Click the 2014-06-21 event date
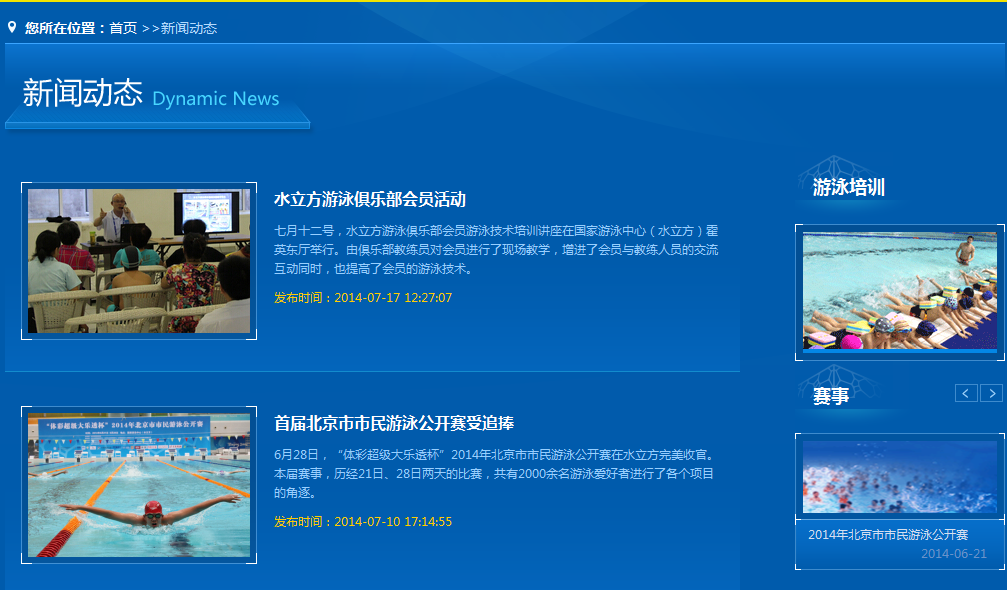The height and width of the screenshot is (590, 1007). (x=953, y=554)
